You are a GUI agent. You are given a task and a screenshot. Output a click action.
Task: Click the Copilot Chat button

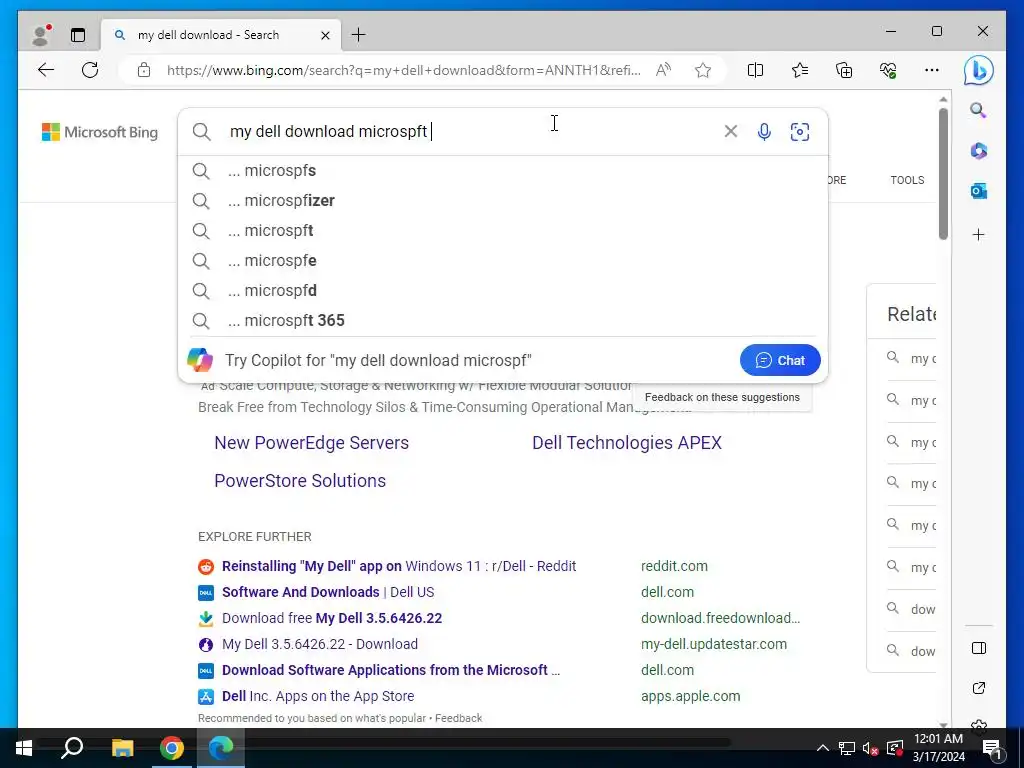tap(780, 360)
